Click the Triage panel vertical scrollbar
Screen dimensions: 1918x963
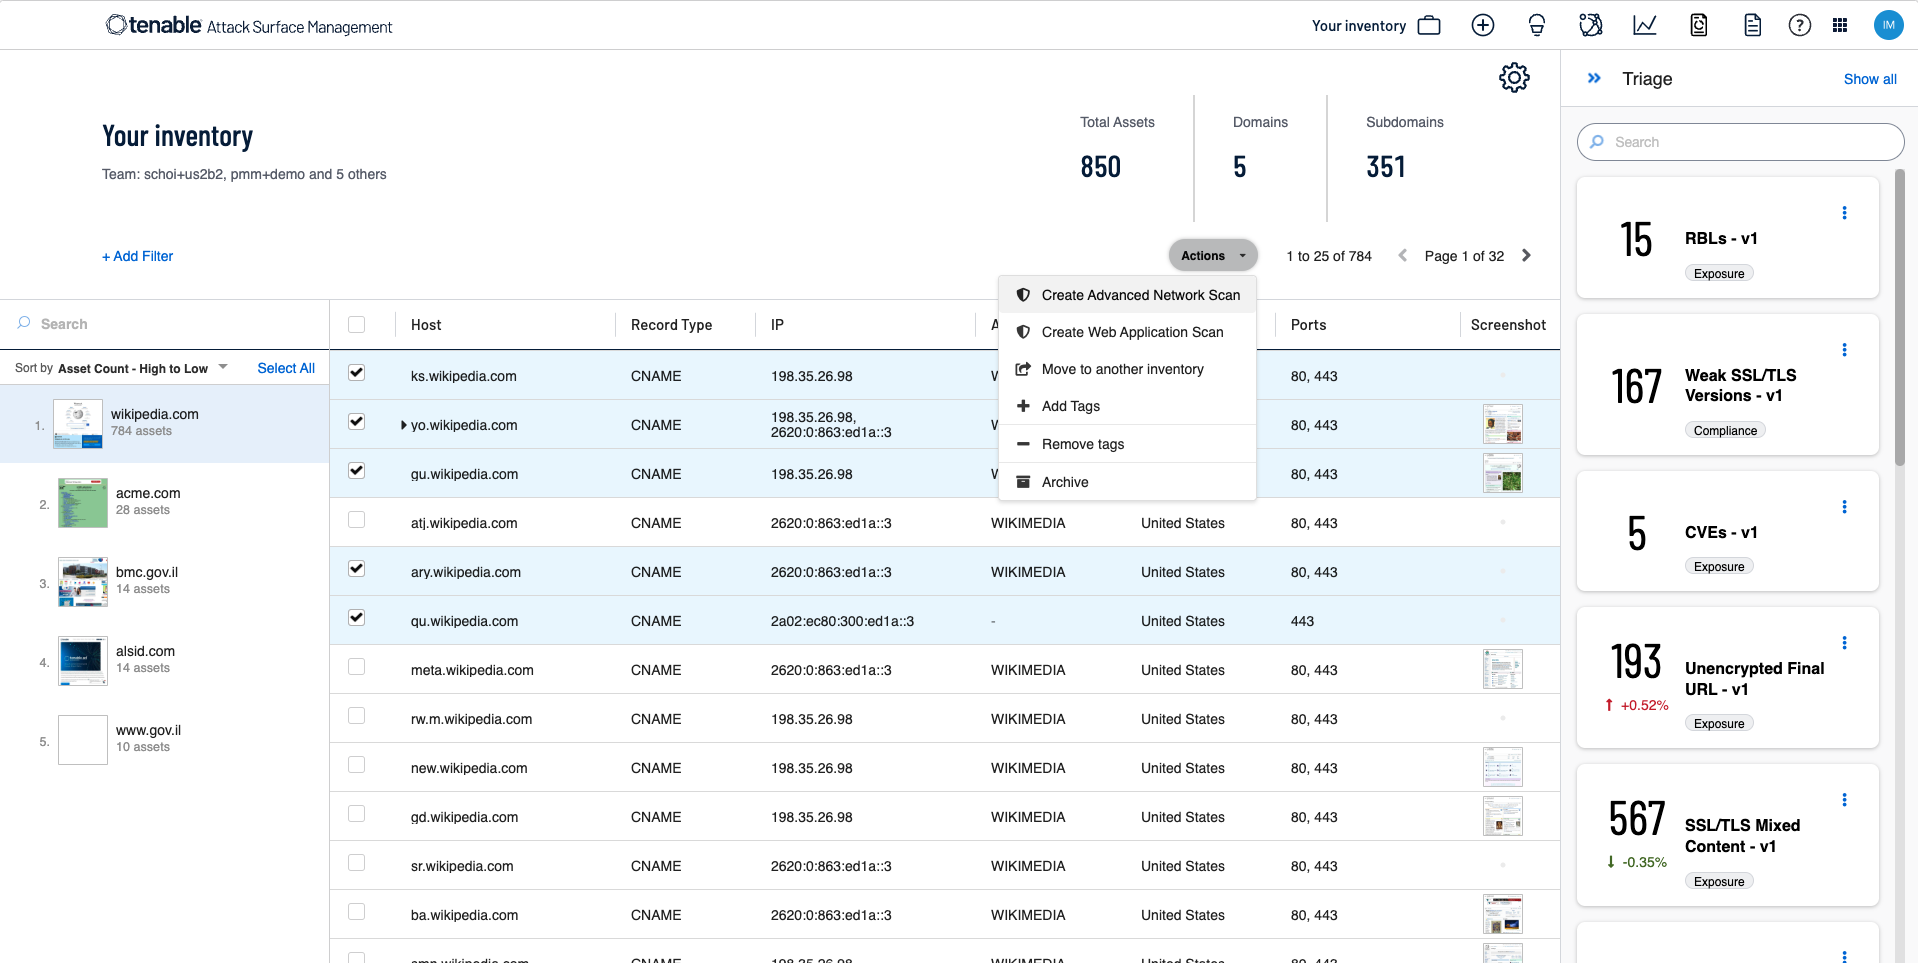(x=1900, y=320)
